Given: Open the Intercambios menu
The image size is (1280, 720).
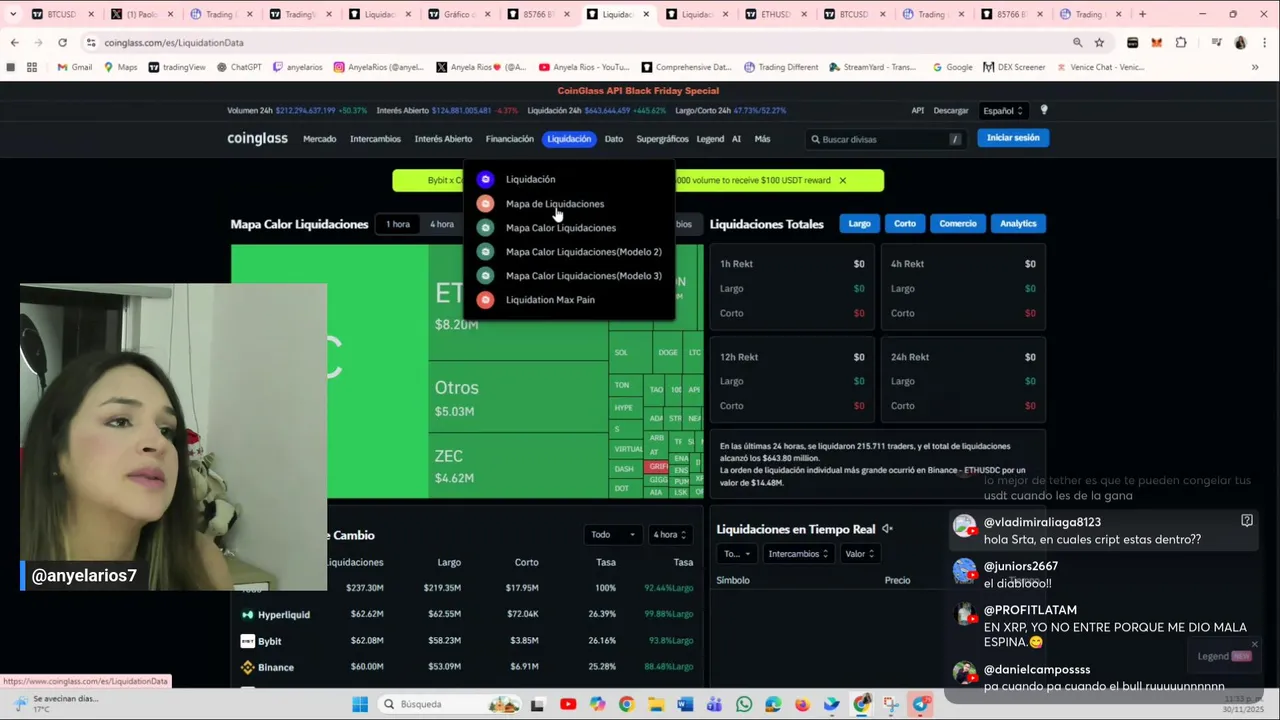Looking at the screenshot, I should [375, 139].
